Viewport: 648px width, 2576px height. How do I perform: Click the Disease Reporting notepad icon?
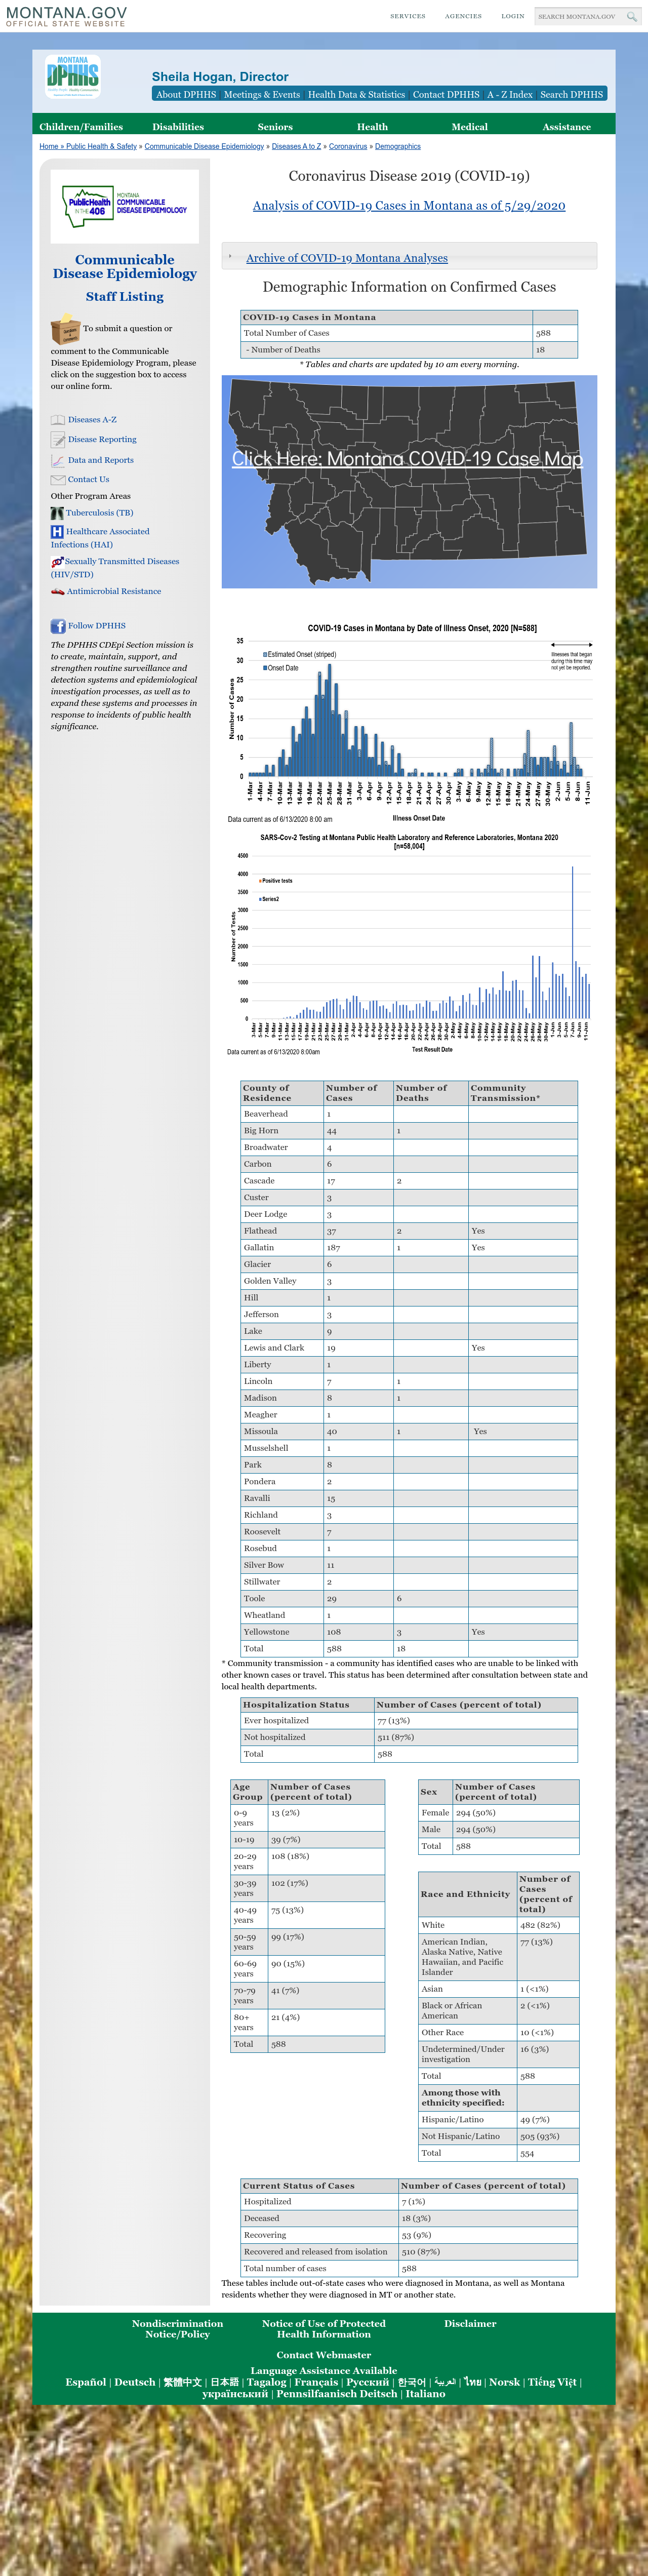[58, 440]
